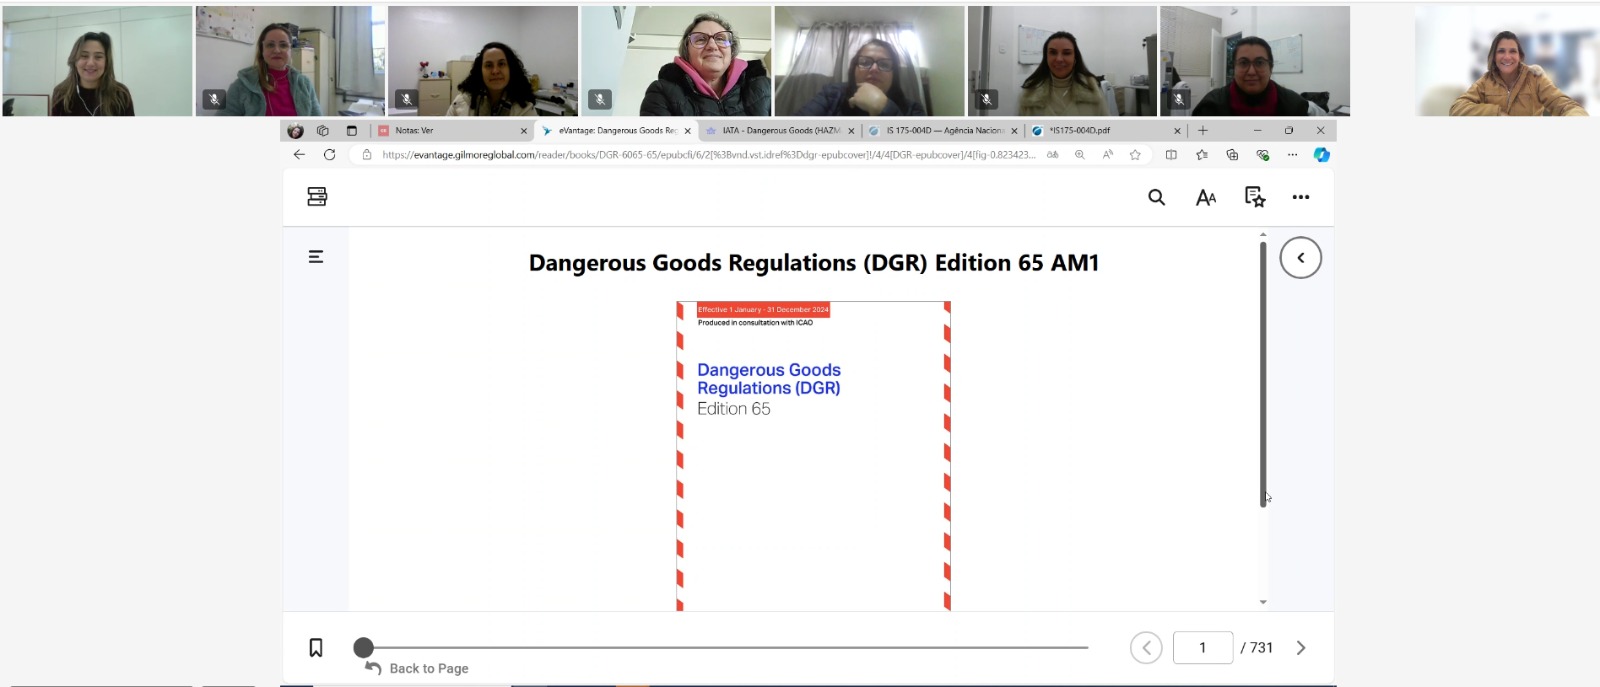Open the reader more options ellipsis
The width and height of the screenshot is (1600, 687).
[x=1301, y=197]
